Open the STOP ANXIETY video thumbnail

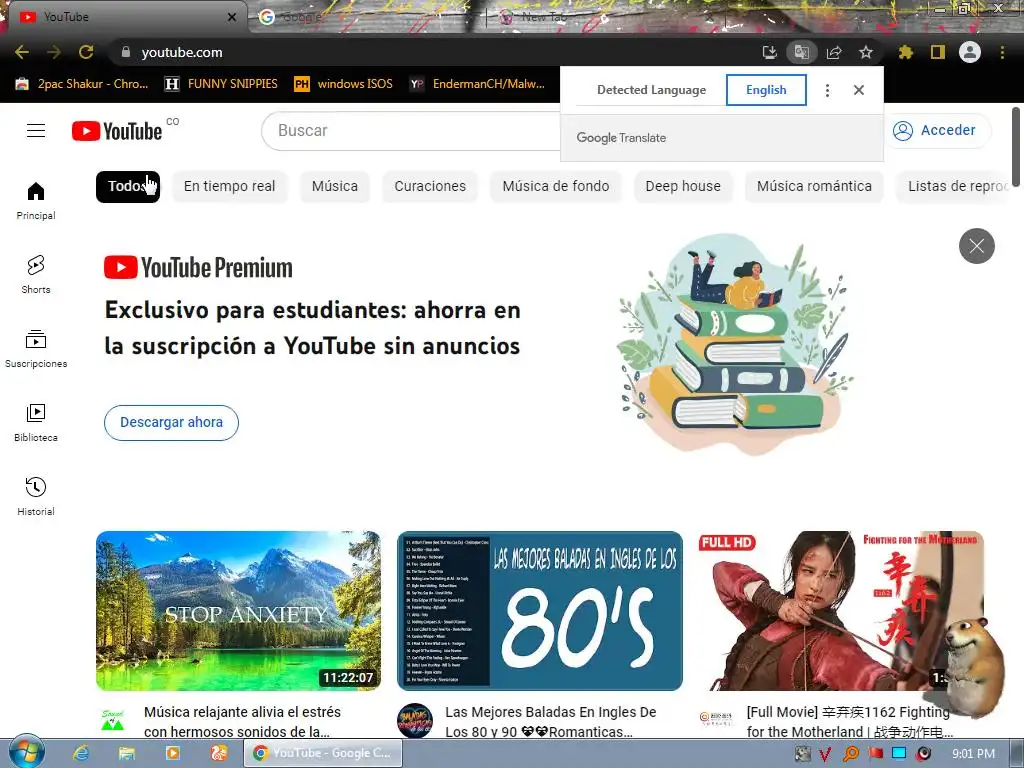(238, 611)
